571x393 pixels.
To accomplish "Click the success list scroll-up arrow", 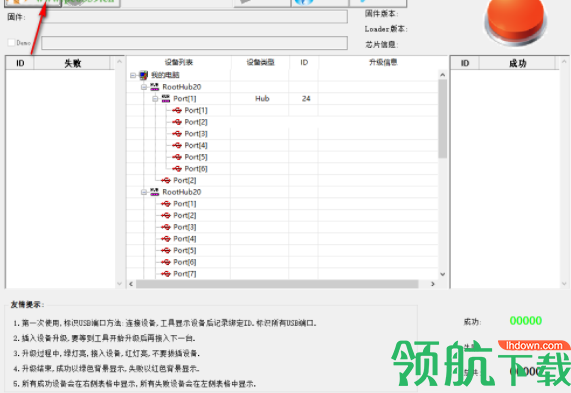I will click(564, 62).
